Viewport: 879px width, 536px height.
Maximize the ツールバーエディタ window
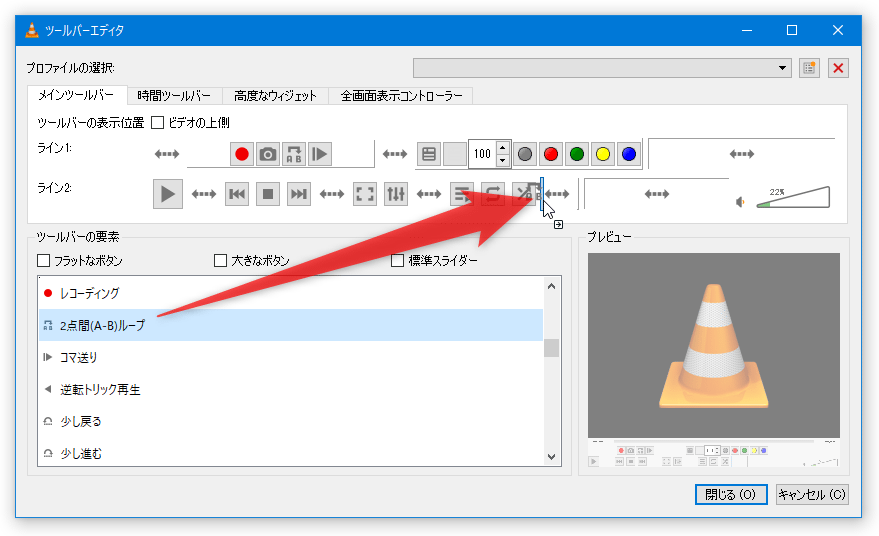pyautogui.click(x=792, y=30)
